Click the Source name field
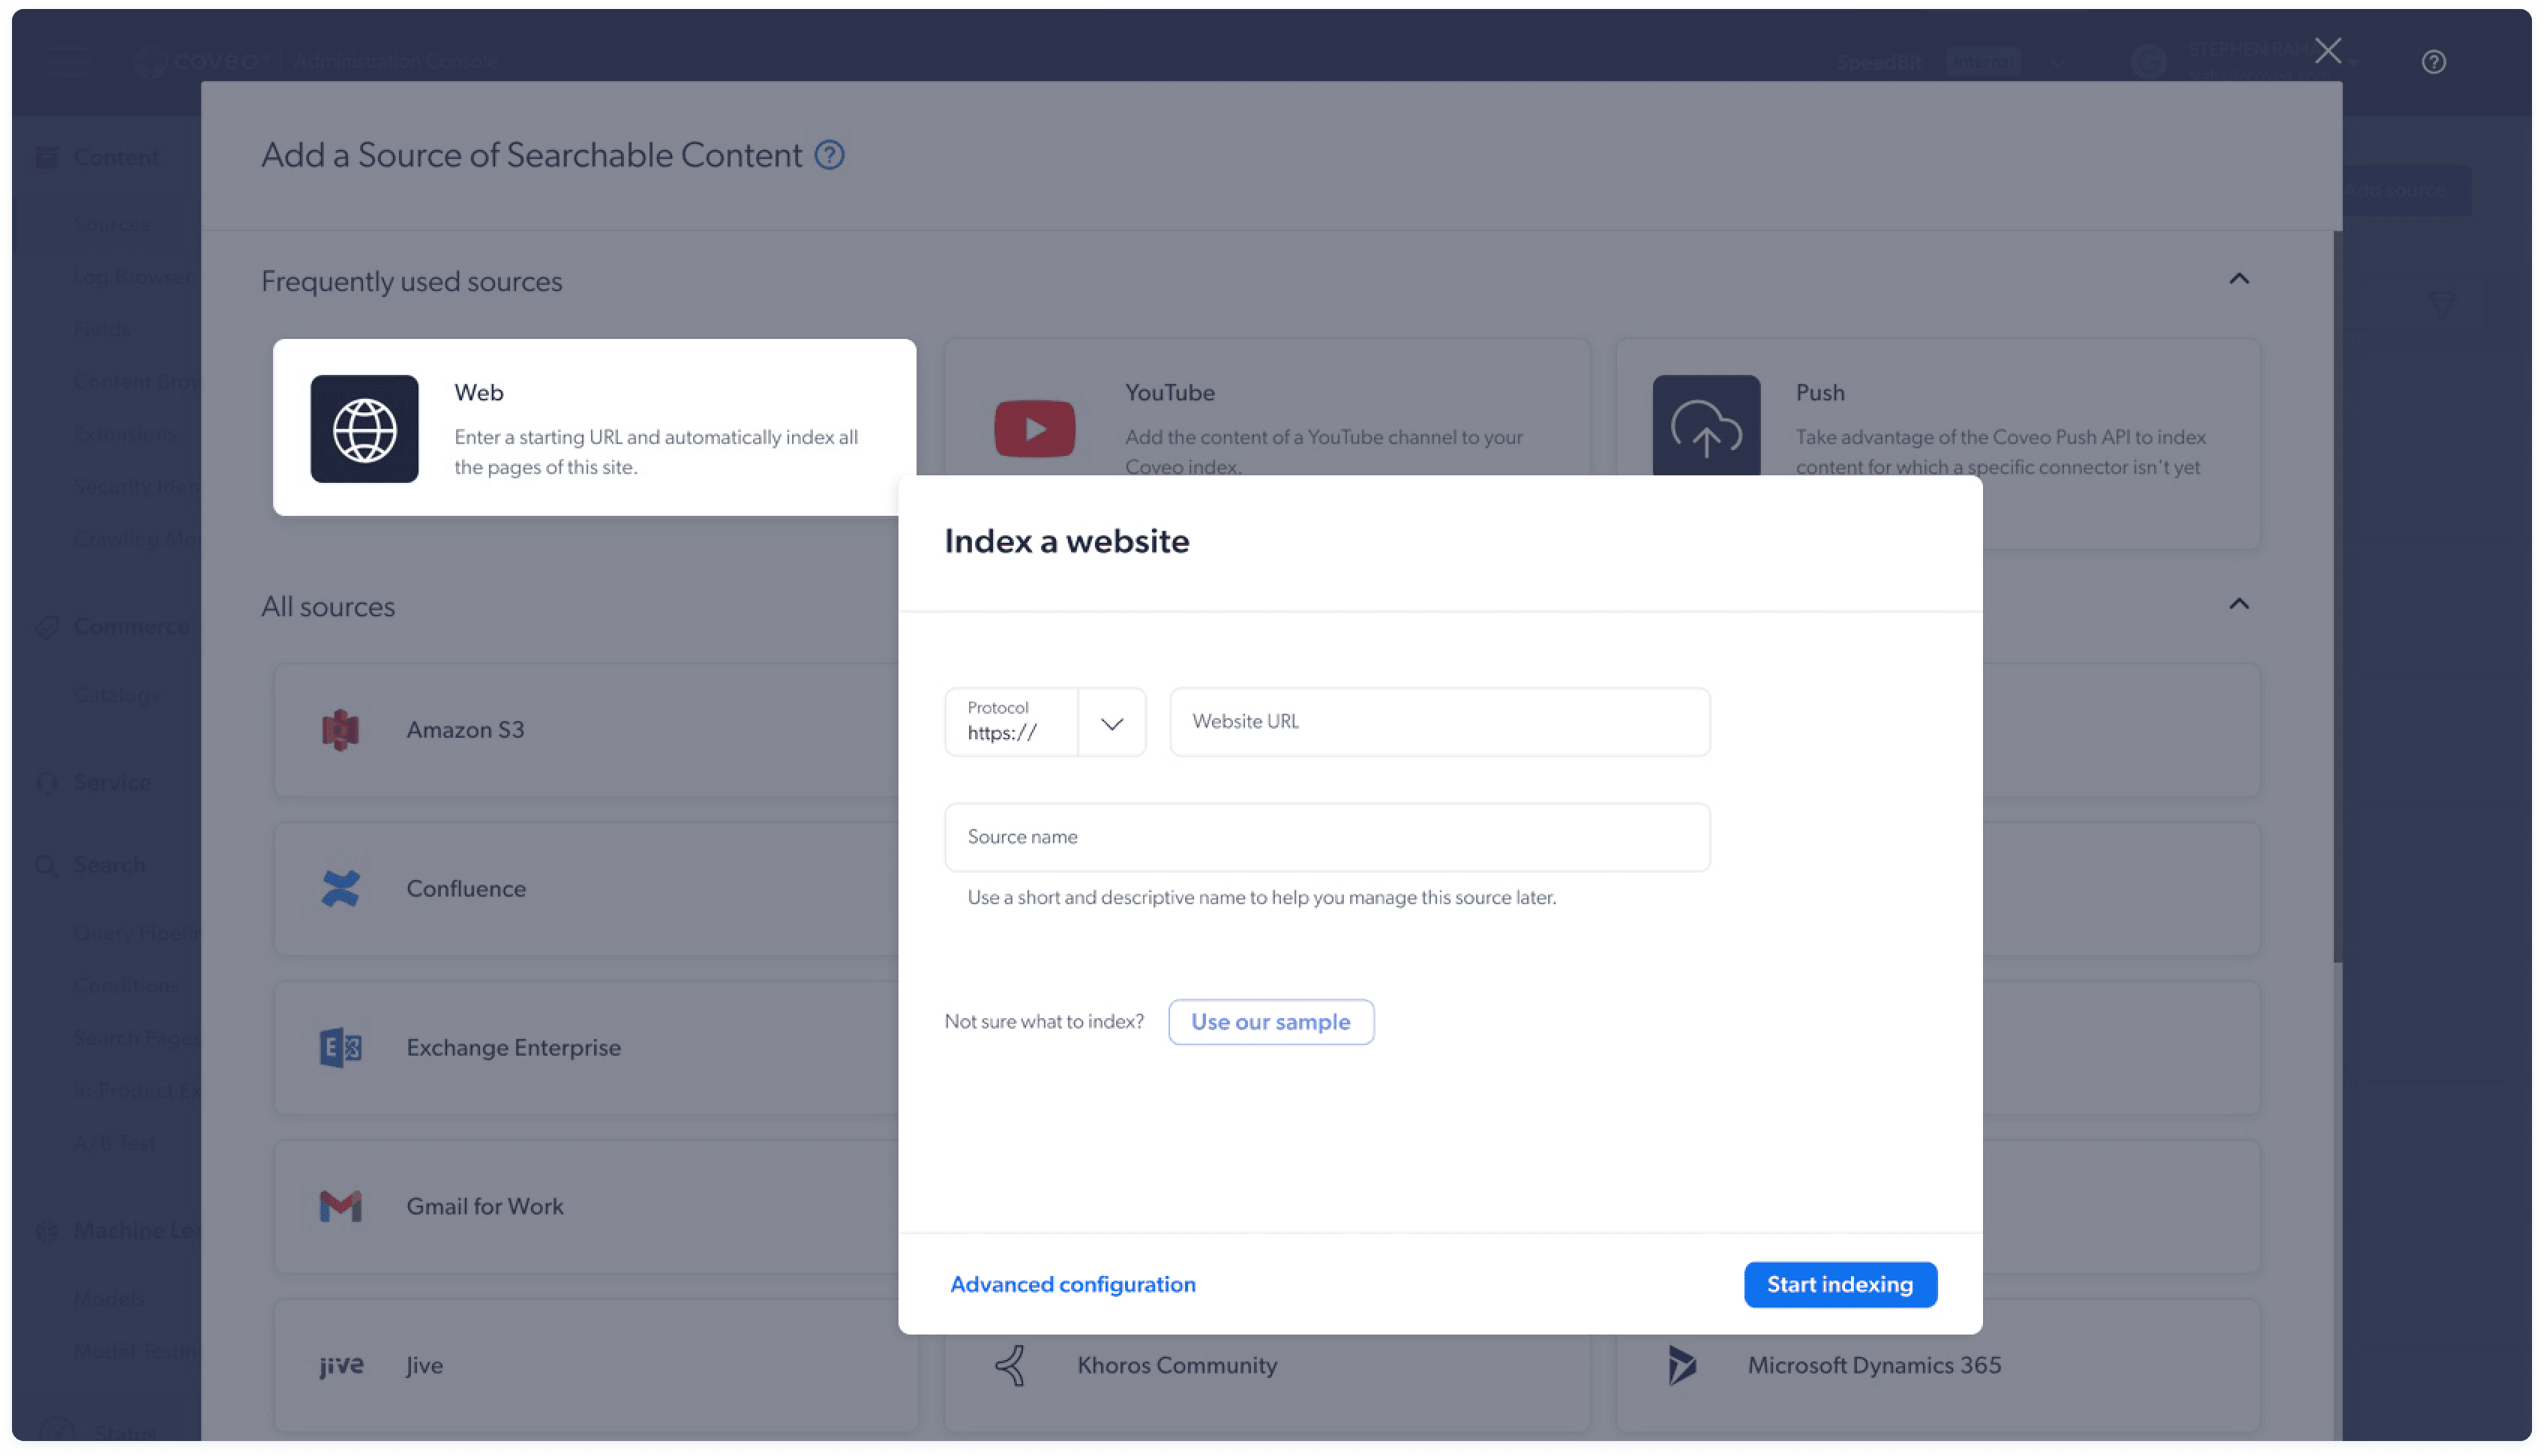2544x1456 pixels. 1327,838
